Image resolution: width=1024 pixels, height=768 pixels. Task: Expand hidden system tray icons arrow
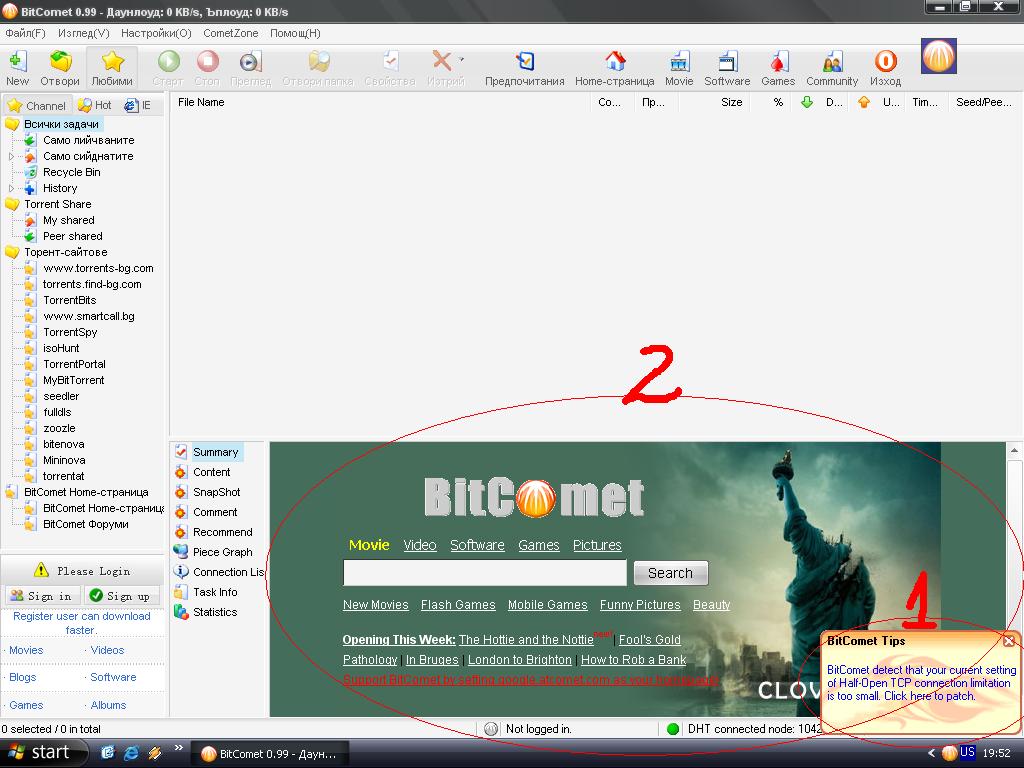click(x=931, y=753)
